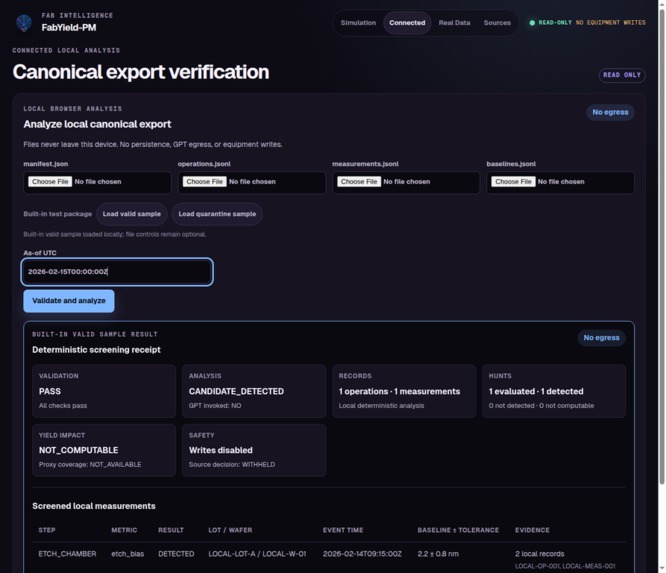Click the 'LOCAL-LOT-A / LOCAL-W-01' cell

point(257,554)
